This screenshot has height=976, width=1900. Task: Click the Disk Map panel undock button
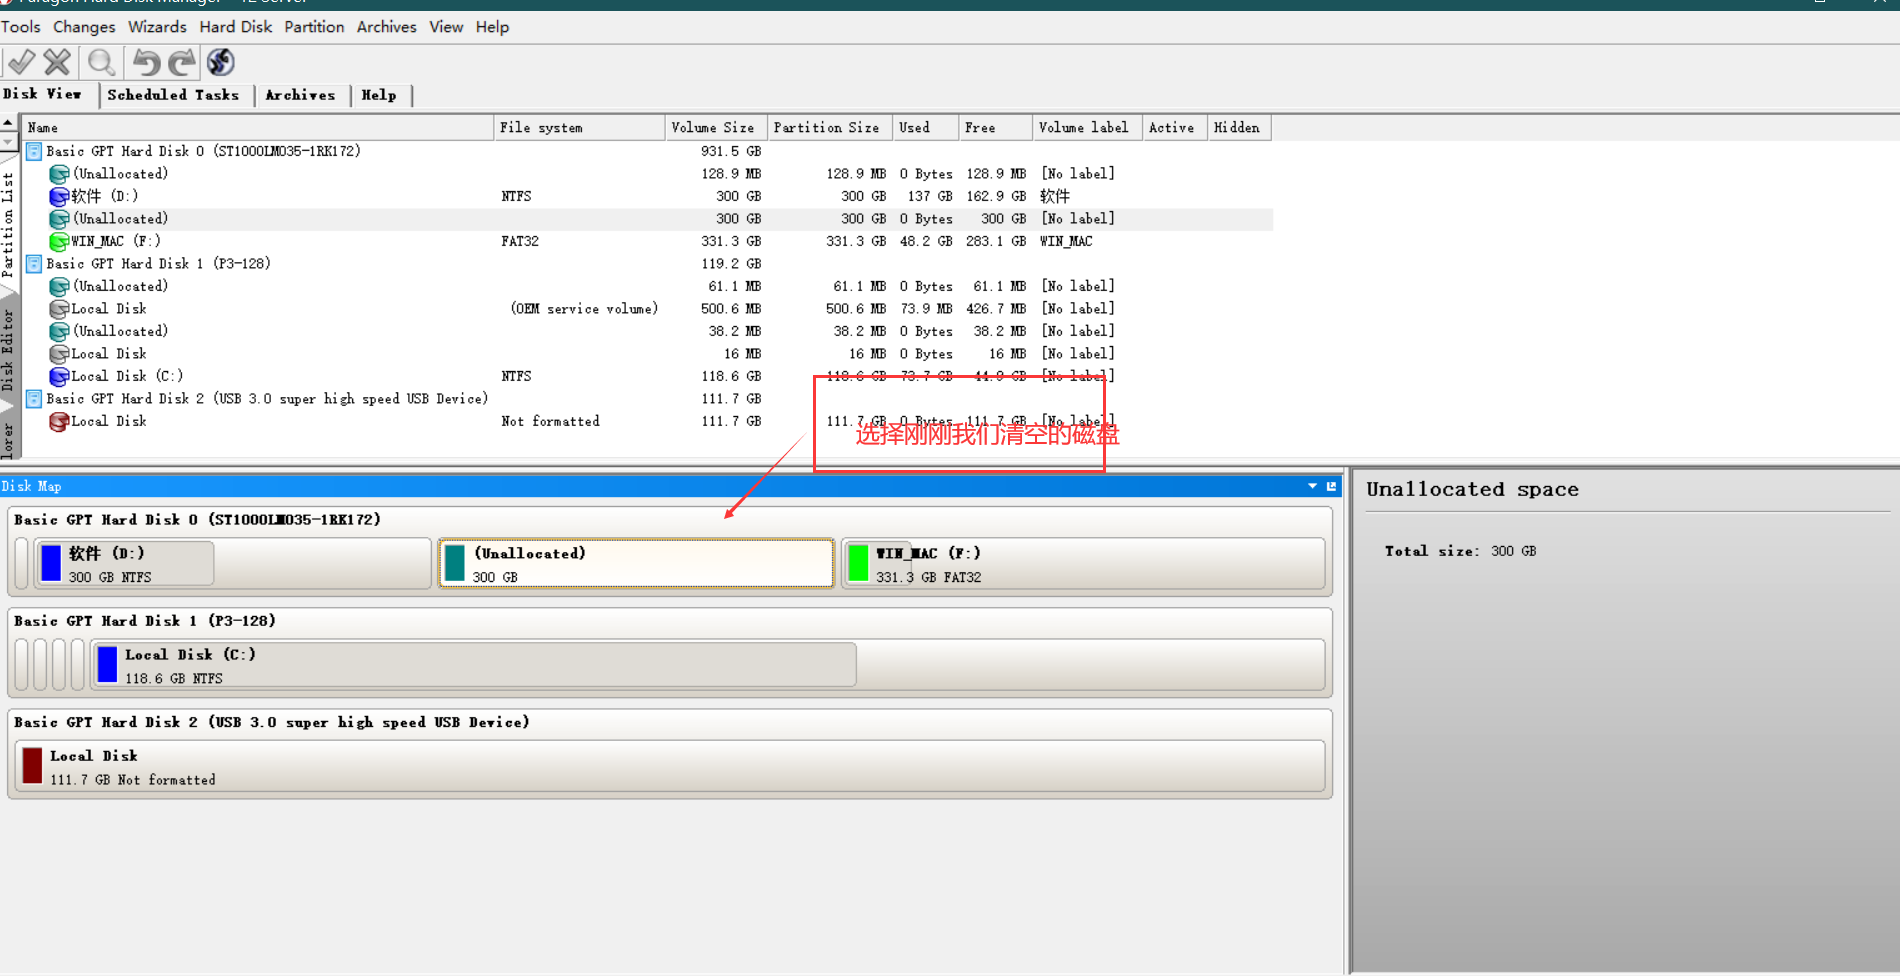tap(1331, 486)
